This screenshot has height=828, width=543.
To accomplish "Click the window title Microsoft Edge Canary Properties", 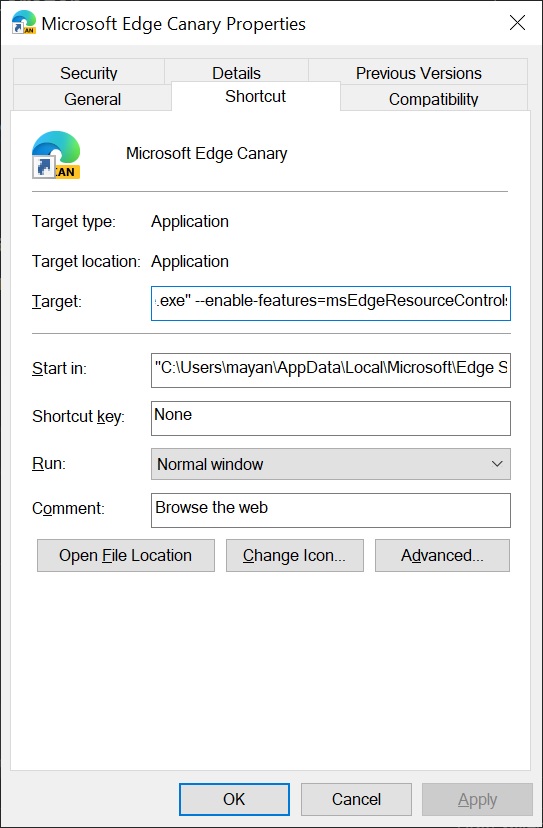I will tap(173, 24).
